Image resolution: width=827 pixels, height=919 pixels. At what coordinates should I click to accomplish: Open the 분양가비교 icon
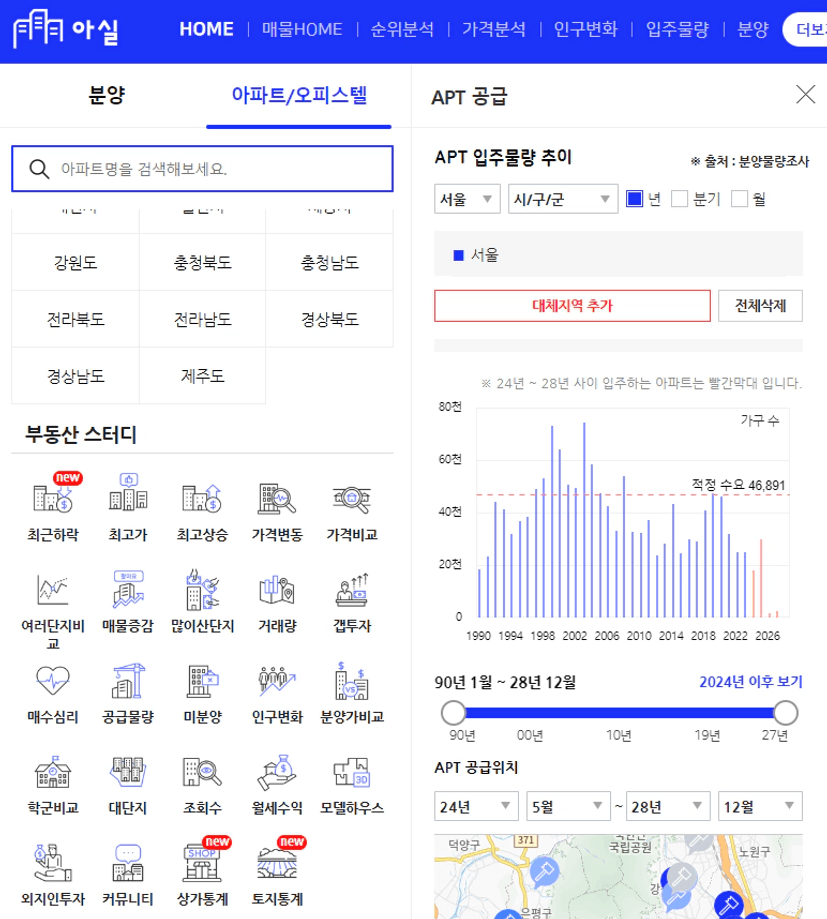coord(352,681)
